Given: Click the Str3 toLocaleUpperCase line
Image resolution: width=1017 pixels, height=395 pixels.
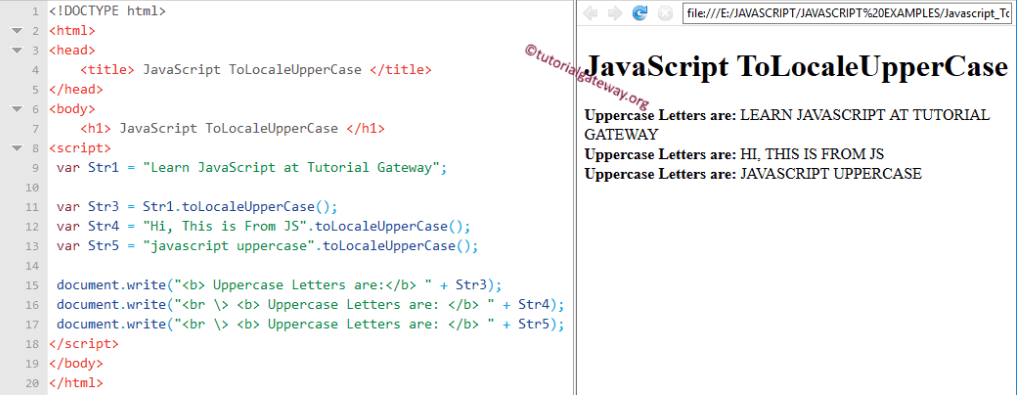Looking at the screenshot, I should 197,207.
